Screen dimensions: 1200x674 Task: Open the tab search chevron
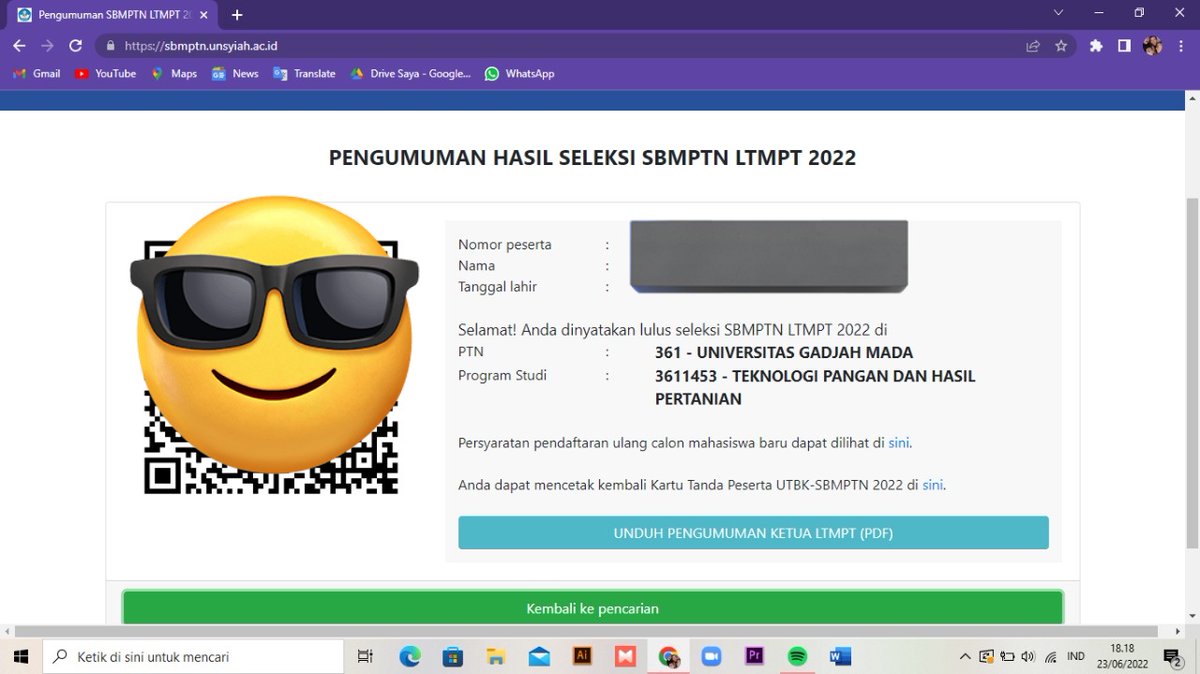pos(1059,13)
